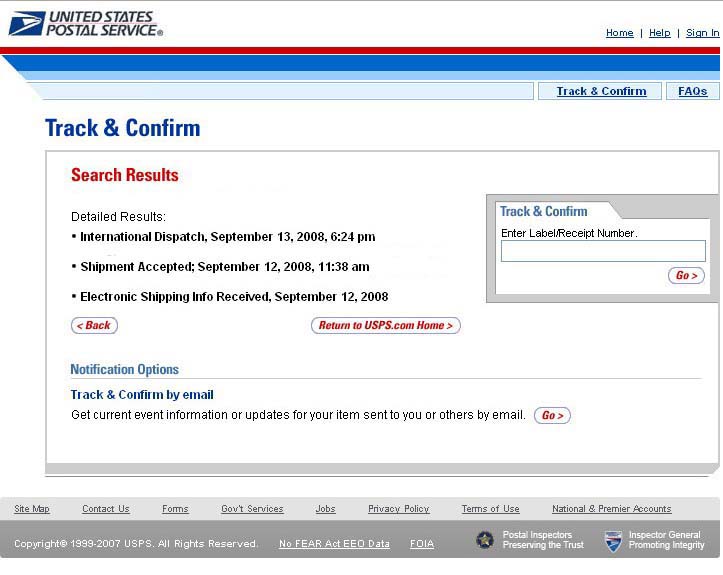Click Track & Confirm heading in sidebar box
Screen dimensions: 723x575
[544, 211]
